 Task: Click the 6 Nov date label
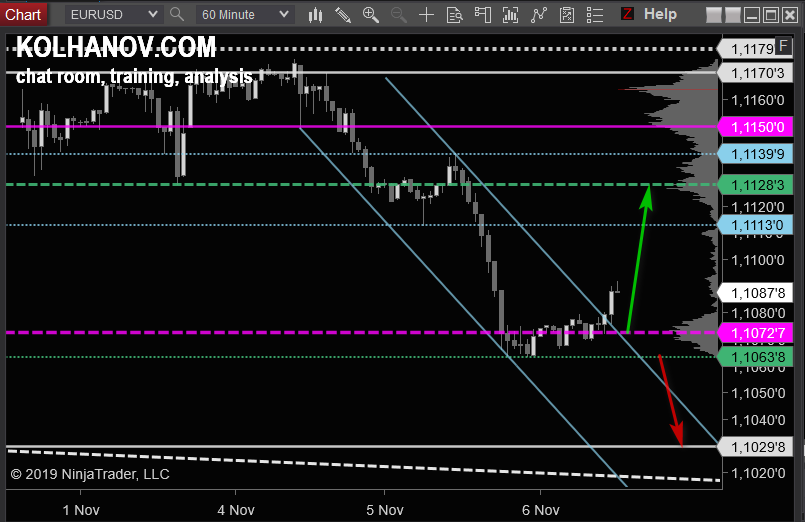pyautogui.click(x=541, y=510)
